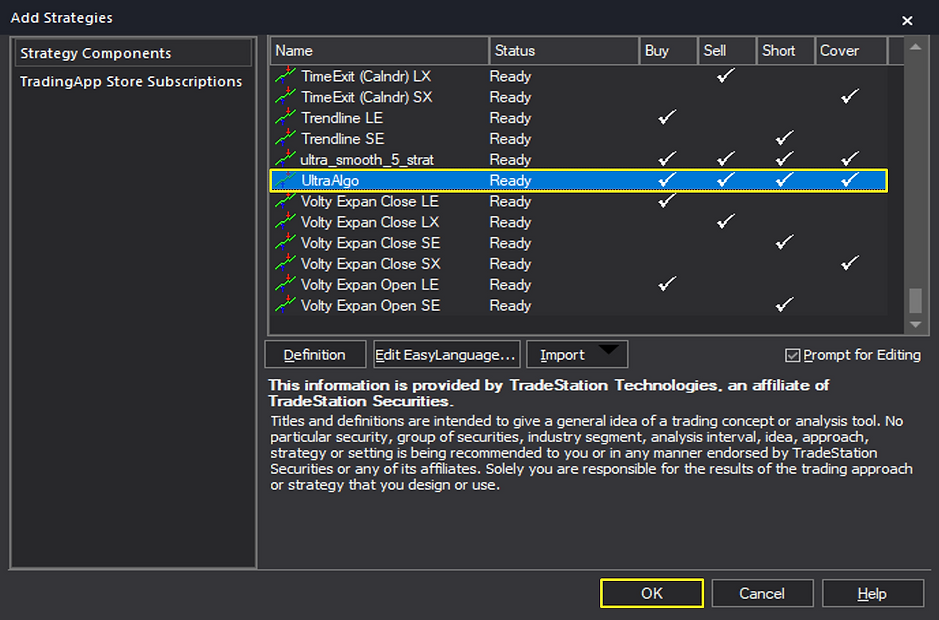
Task: Click the Buy checkmark for Volty Expan Open LE
Action: click(x=667, y=284)
